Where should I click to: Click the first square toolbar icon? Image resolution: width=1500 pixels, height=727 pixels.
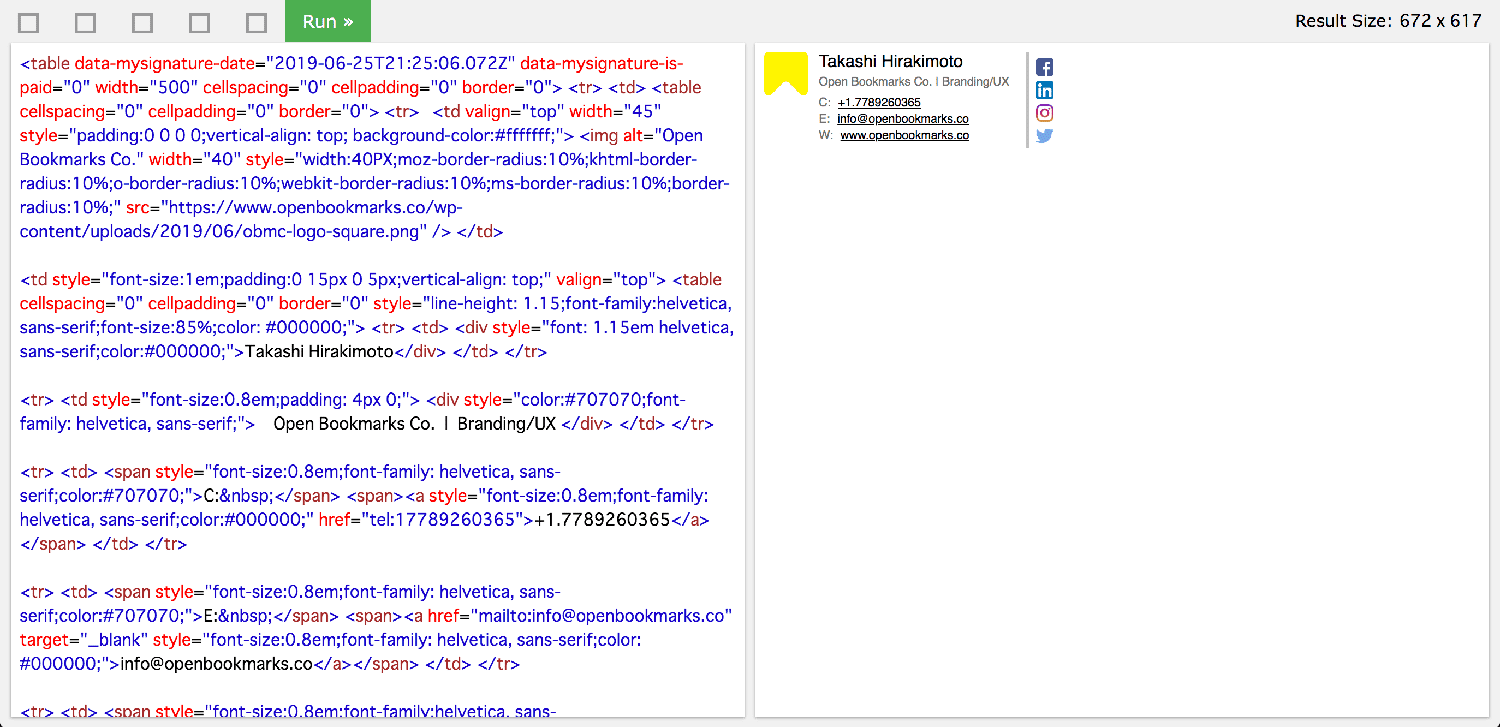(x=29, y=22)
